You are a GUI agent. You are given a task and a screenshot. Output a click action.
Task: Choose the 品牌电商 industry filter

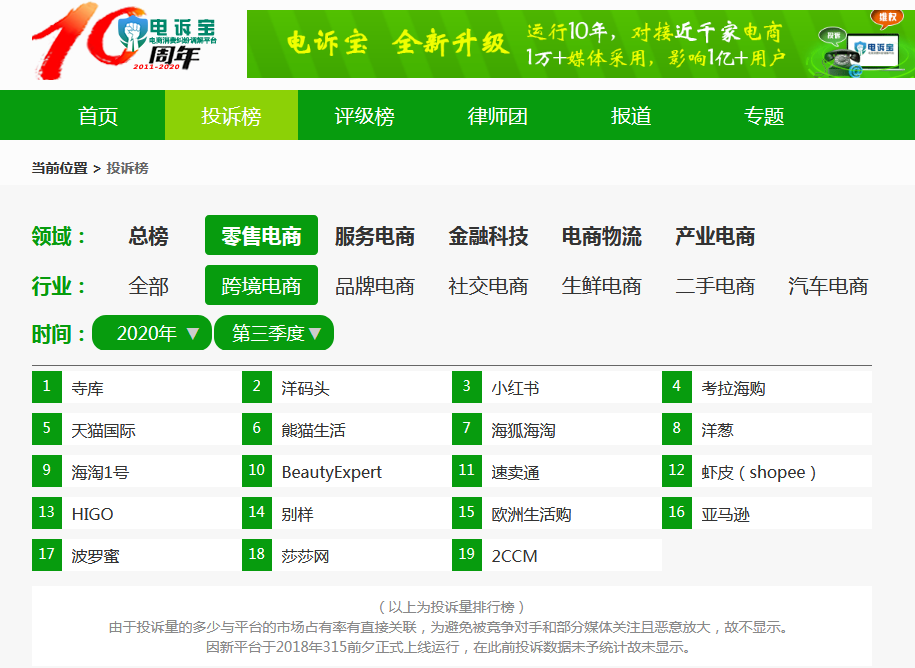[374, 286]
